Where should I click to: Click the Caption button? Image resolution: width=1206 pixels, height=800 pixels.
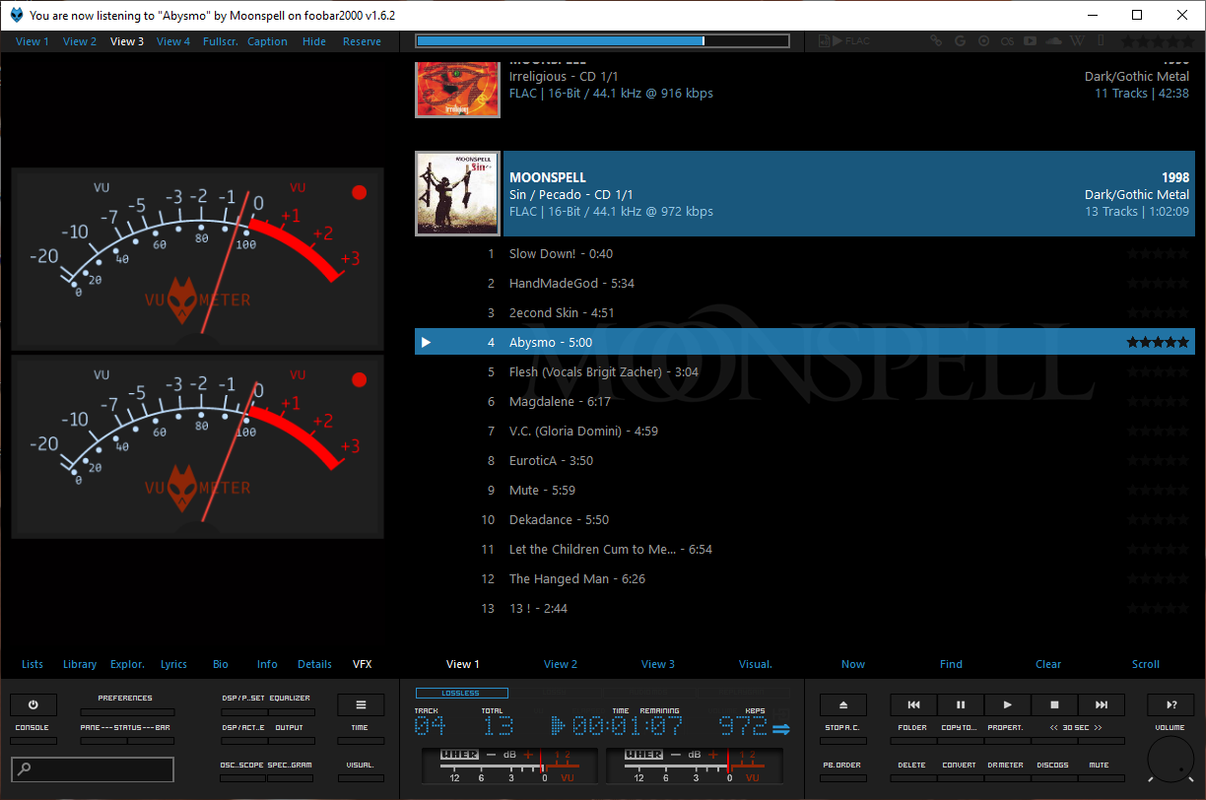click(267, 42)
